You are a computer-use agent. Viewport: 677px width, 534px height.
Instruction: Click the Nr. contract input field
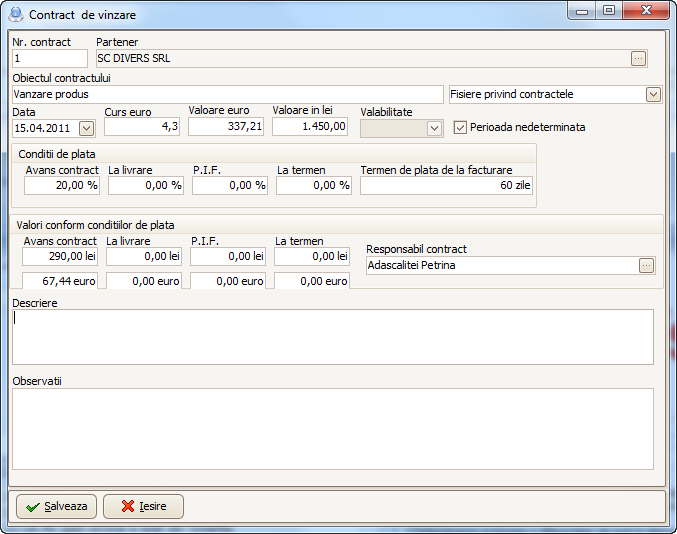(x=50, y=59)
